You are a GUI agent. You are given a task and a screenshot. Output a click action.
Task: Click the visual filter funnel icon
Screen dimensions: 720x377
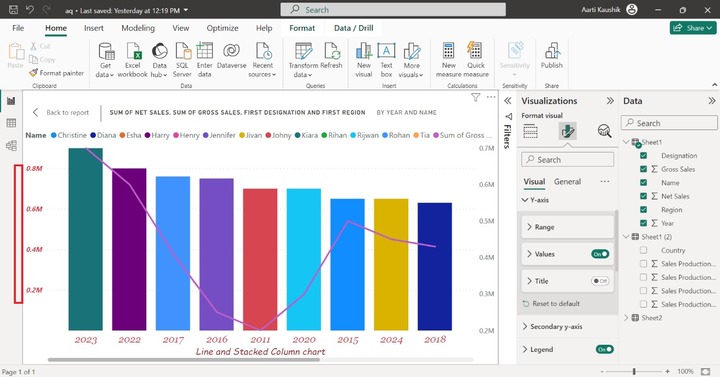pos(476,97)
